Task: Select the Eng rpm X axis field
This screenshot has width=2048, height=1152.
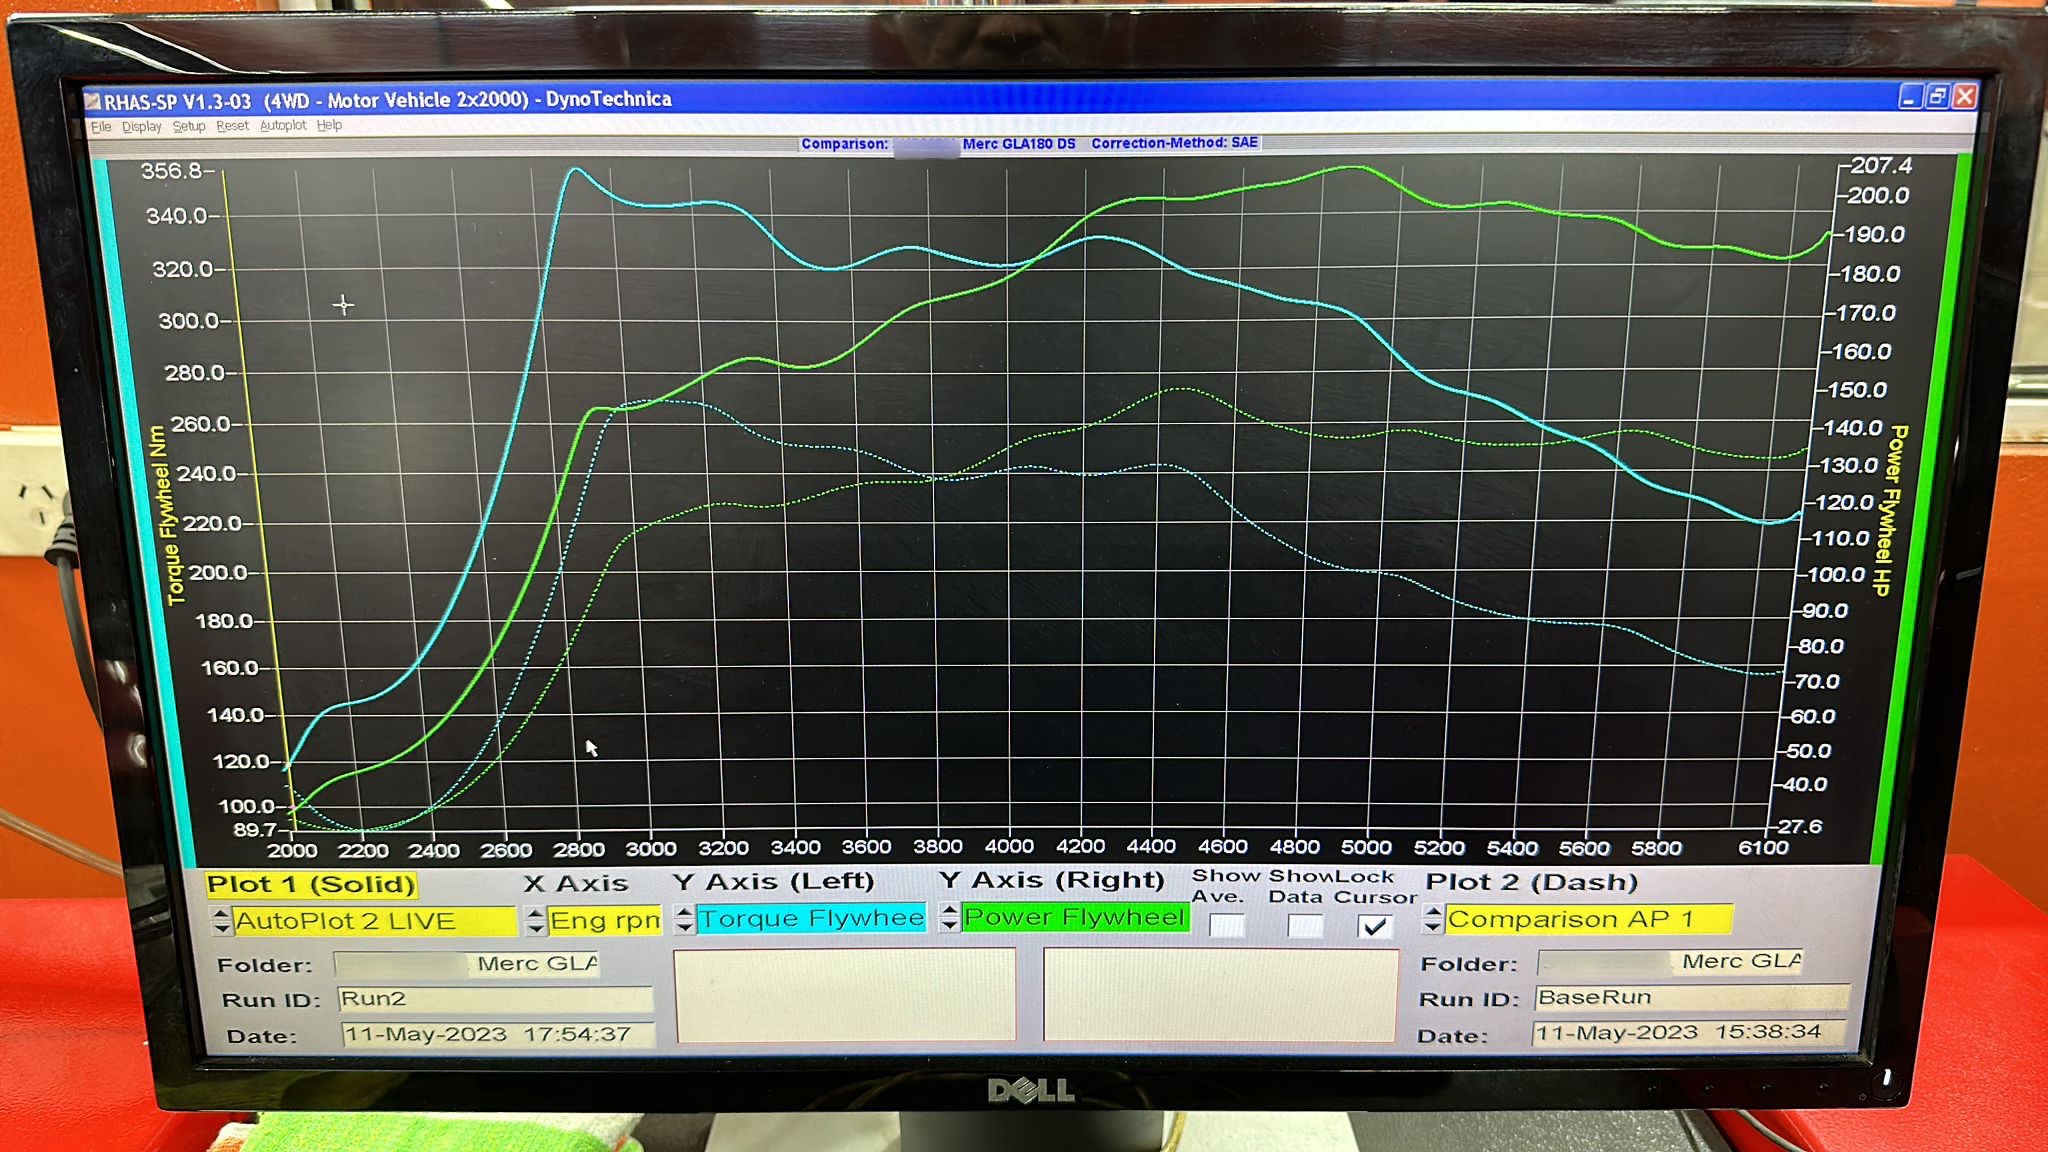Action: tap(604, 920)
